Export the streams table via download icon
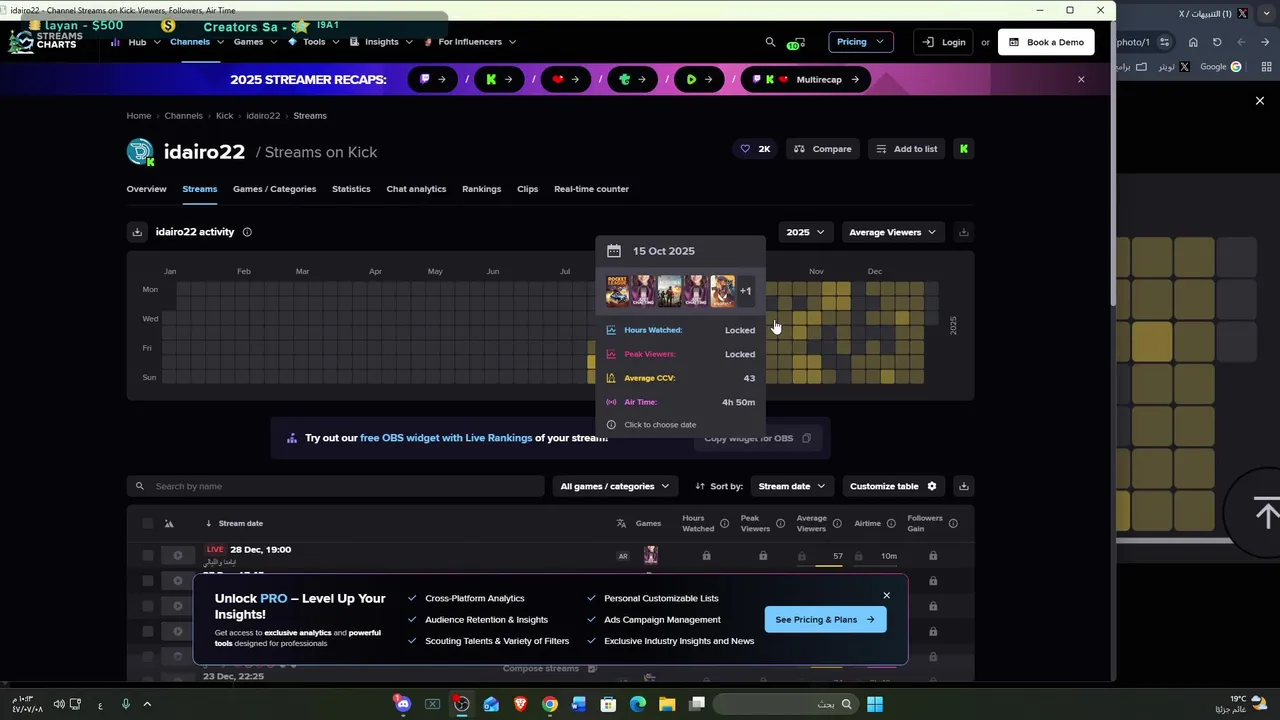Screen dimensions: 1280x720 tap(964, 486)
